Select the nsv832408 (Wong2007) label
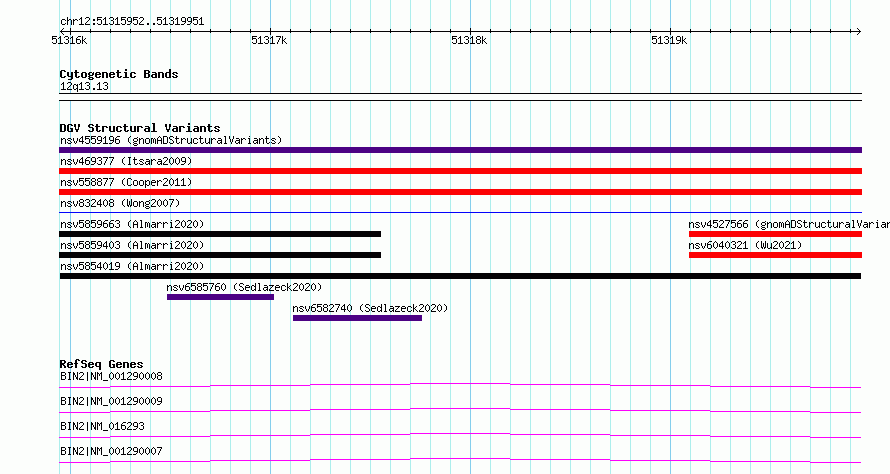890x474 pixels. (x=120, y=203)
